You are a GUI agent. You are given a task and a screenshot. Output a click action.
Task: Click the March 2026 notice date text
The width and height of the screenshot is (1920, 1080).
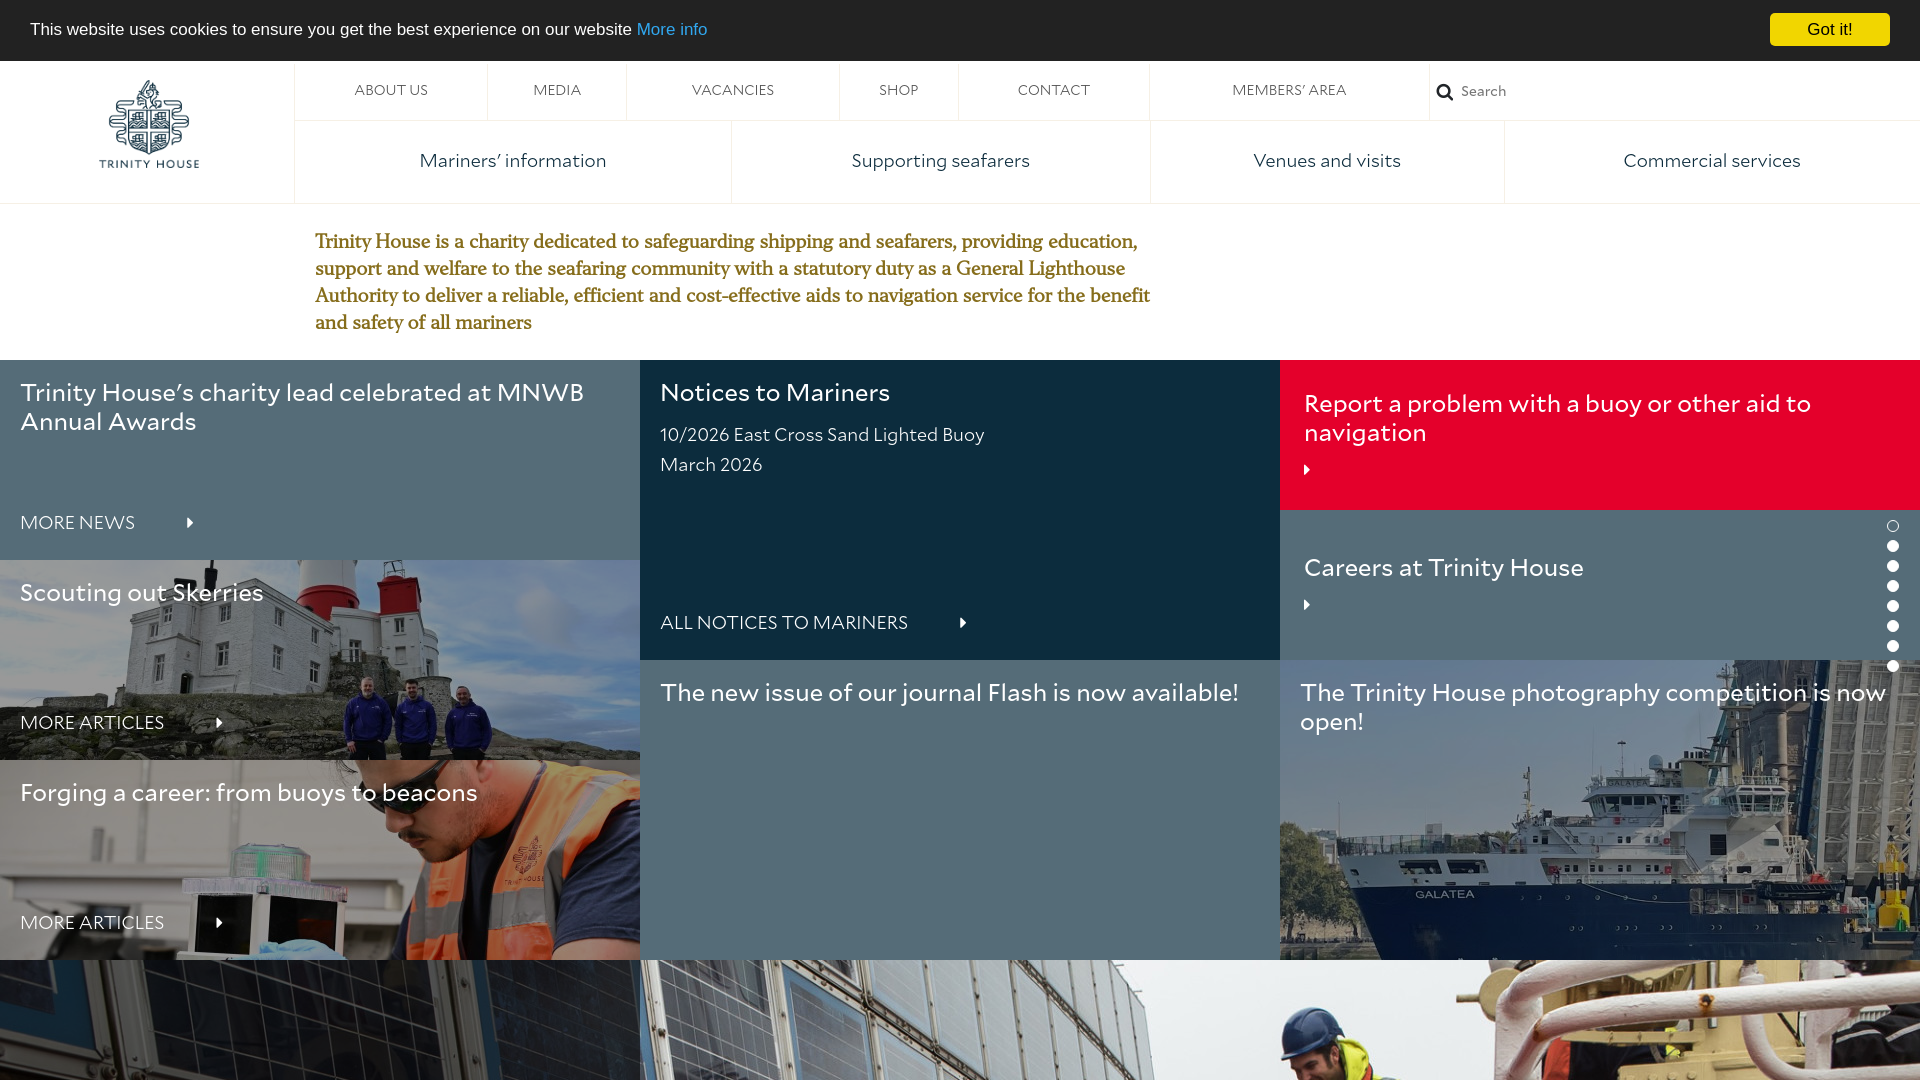coord(711,465)
